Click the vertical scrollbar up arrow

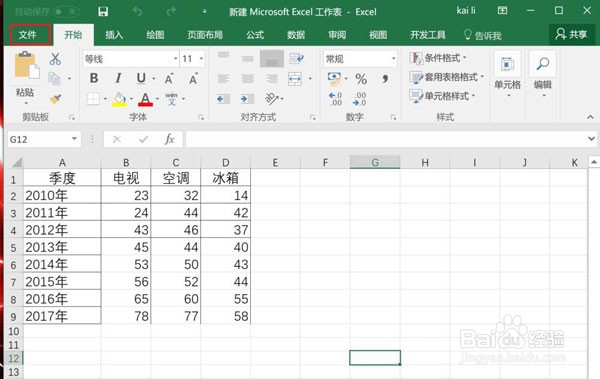[x=594, y=162]
